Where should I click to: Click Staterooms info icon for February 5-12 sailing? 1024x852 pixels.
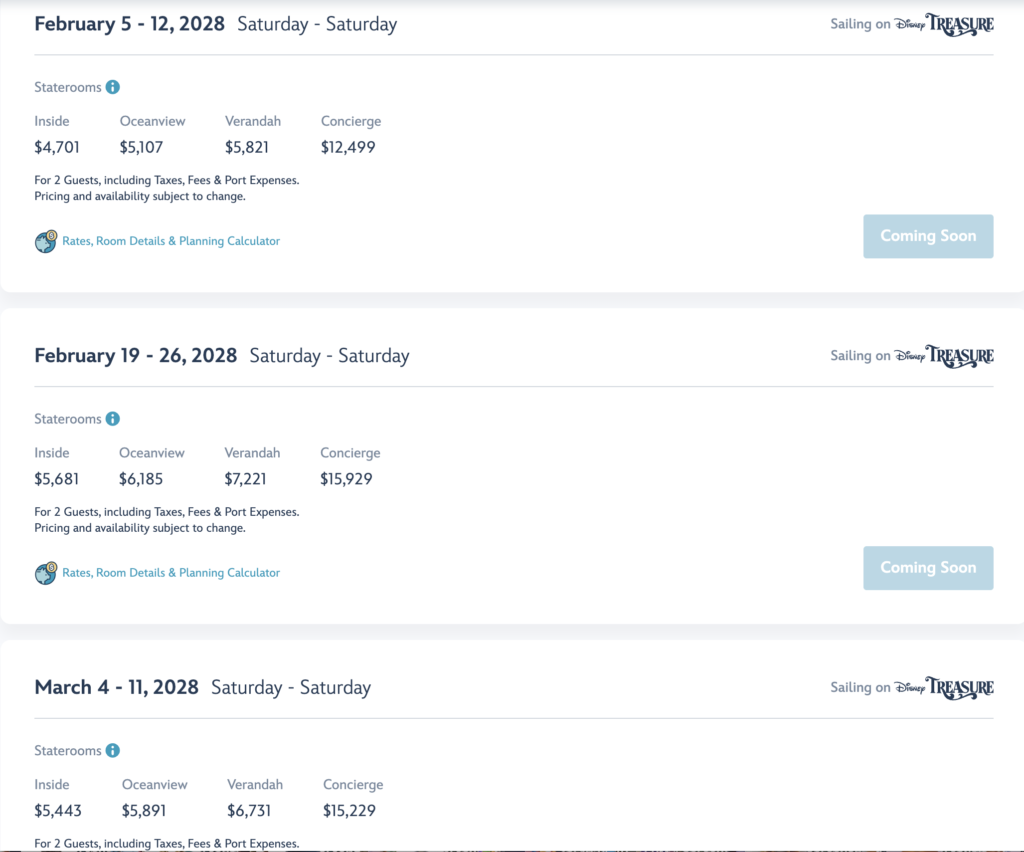(x=112, y=87)
